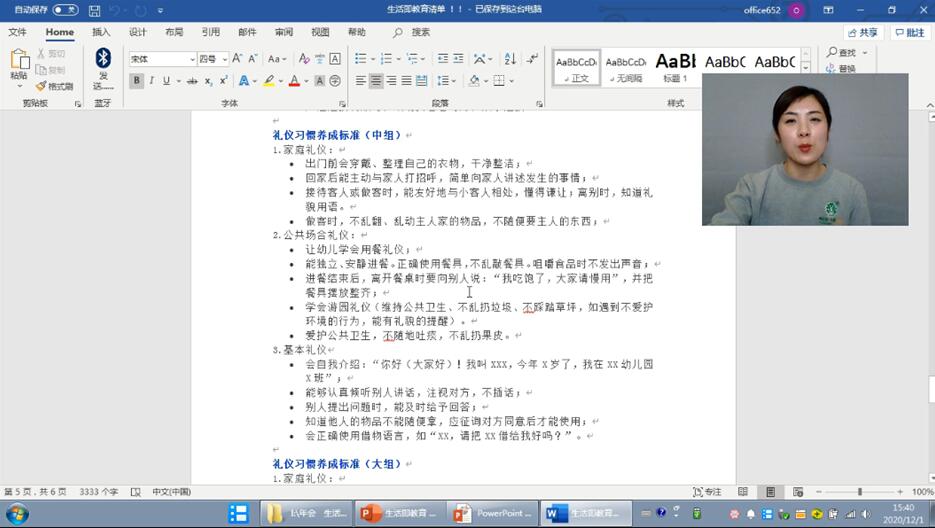Click the 查找 find button
Viewport: 935px width, 528px height.
tap(841, 53)
